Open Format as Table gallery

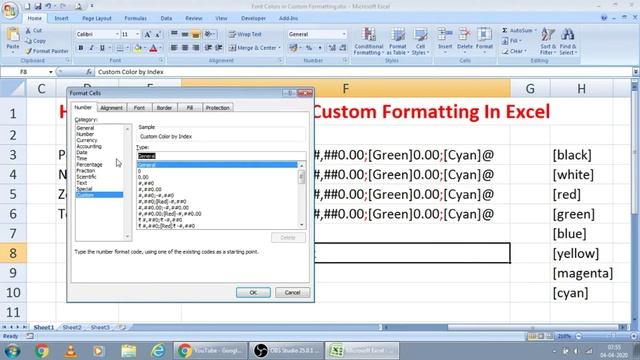click(397, 41)
